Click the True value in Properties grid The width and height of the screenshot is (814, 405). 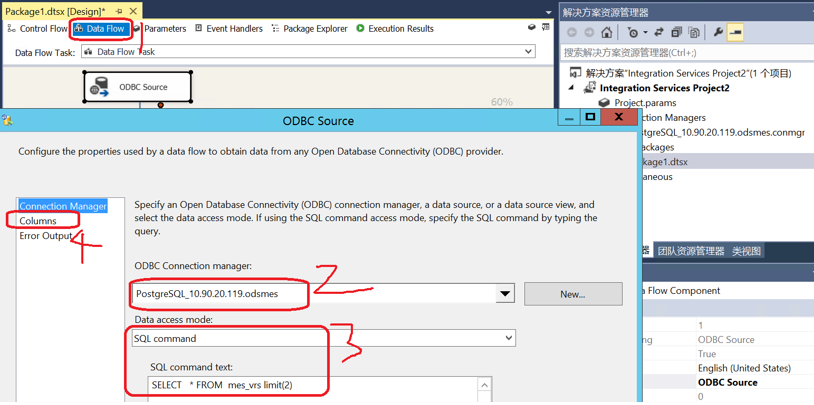707,354
